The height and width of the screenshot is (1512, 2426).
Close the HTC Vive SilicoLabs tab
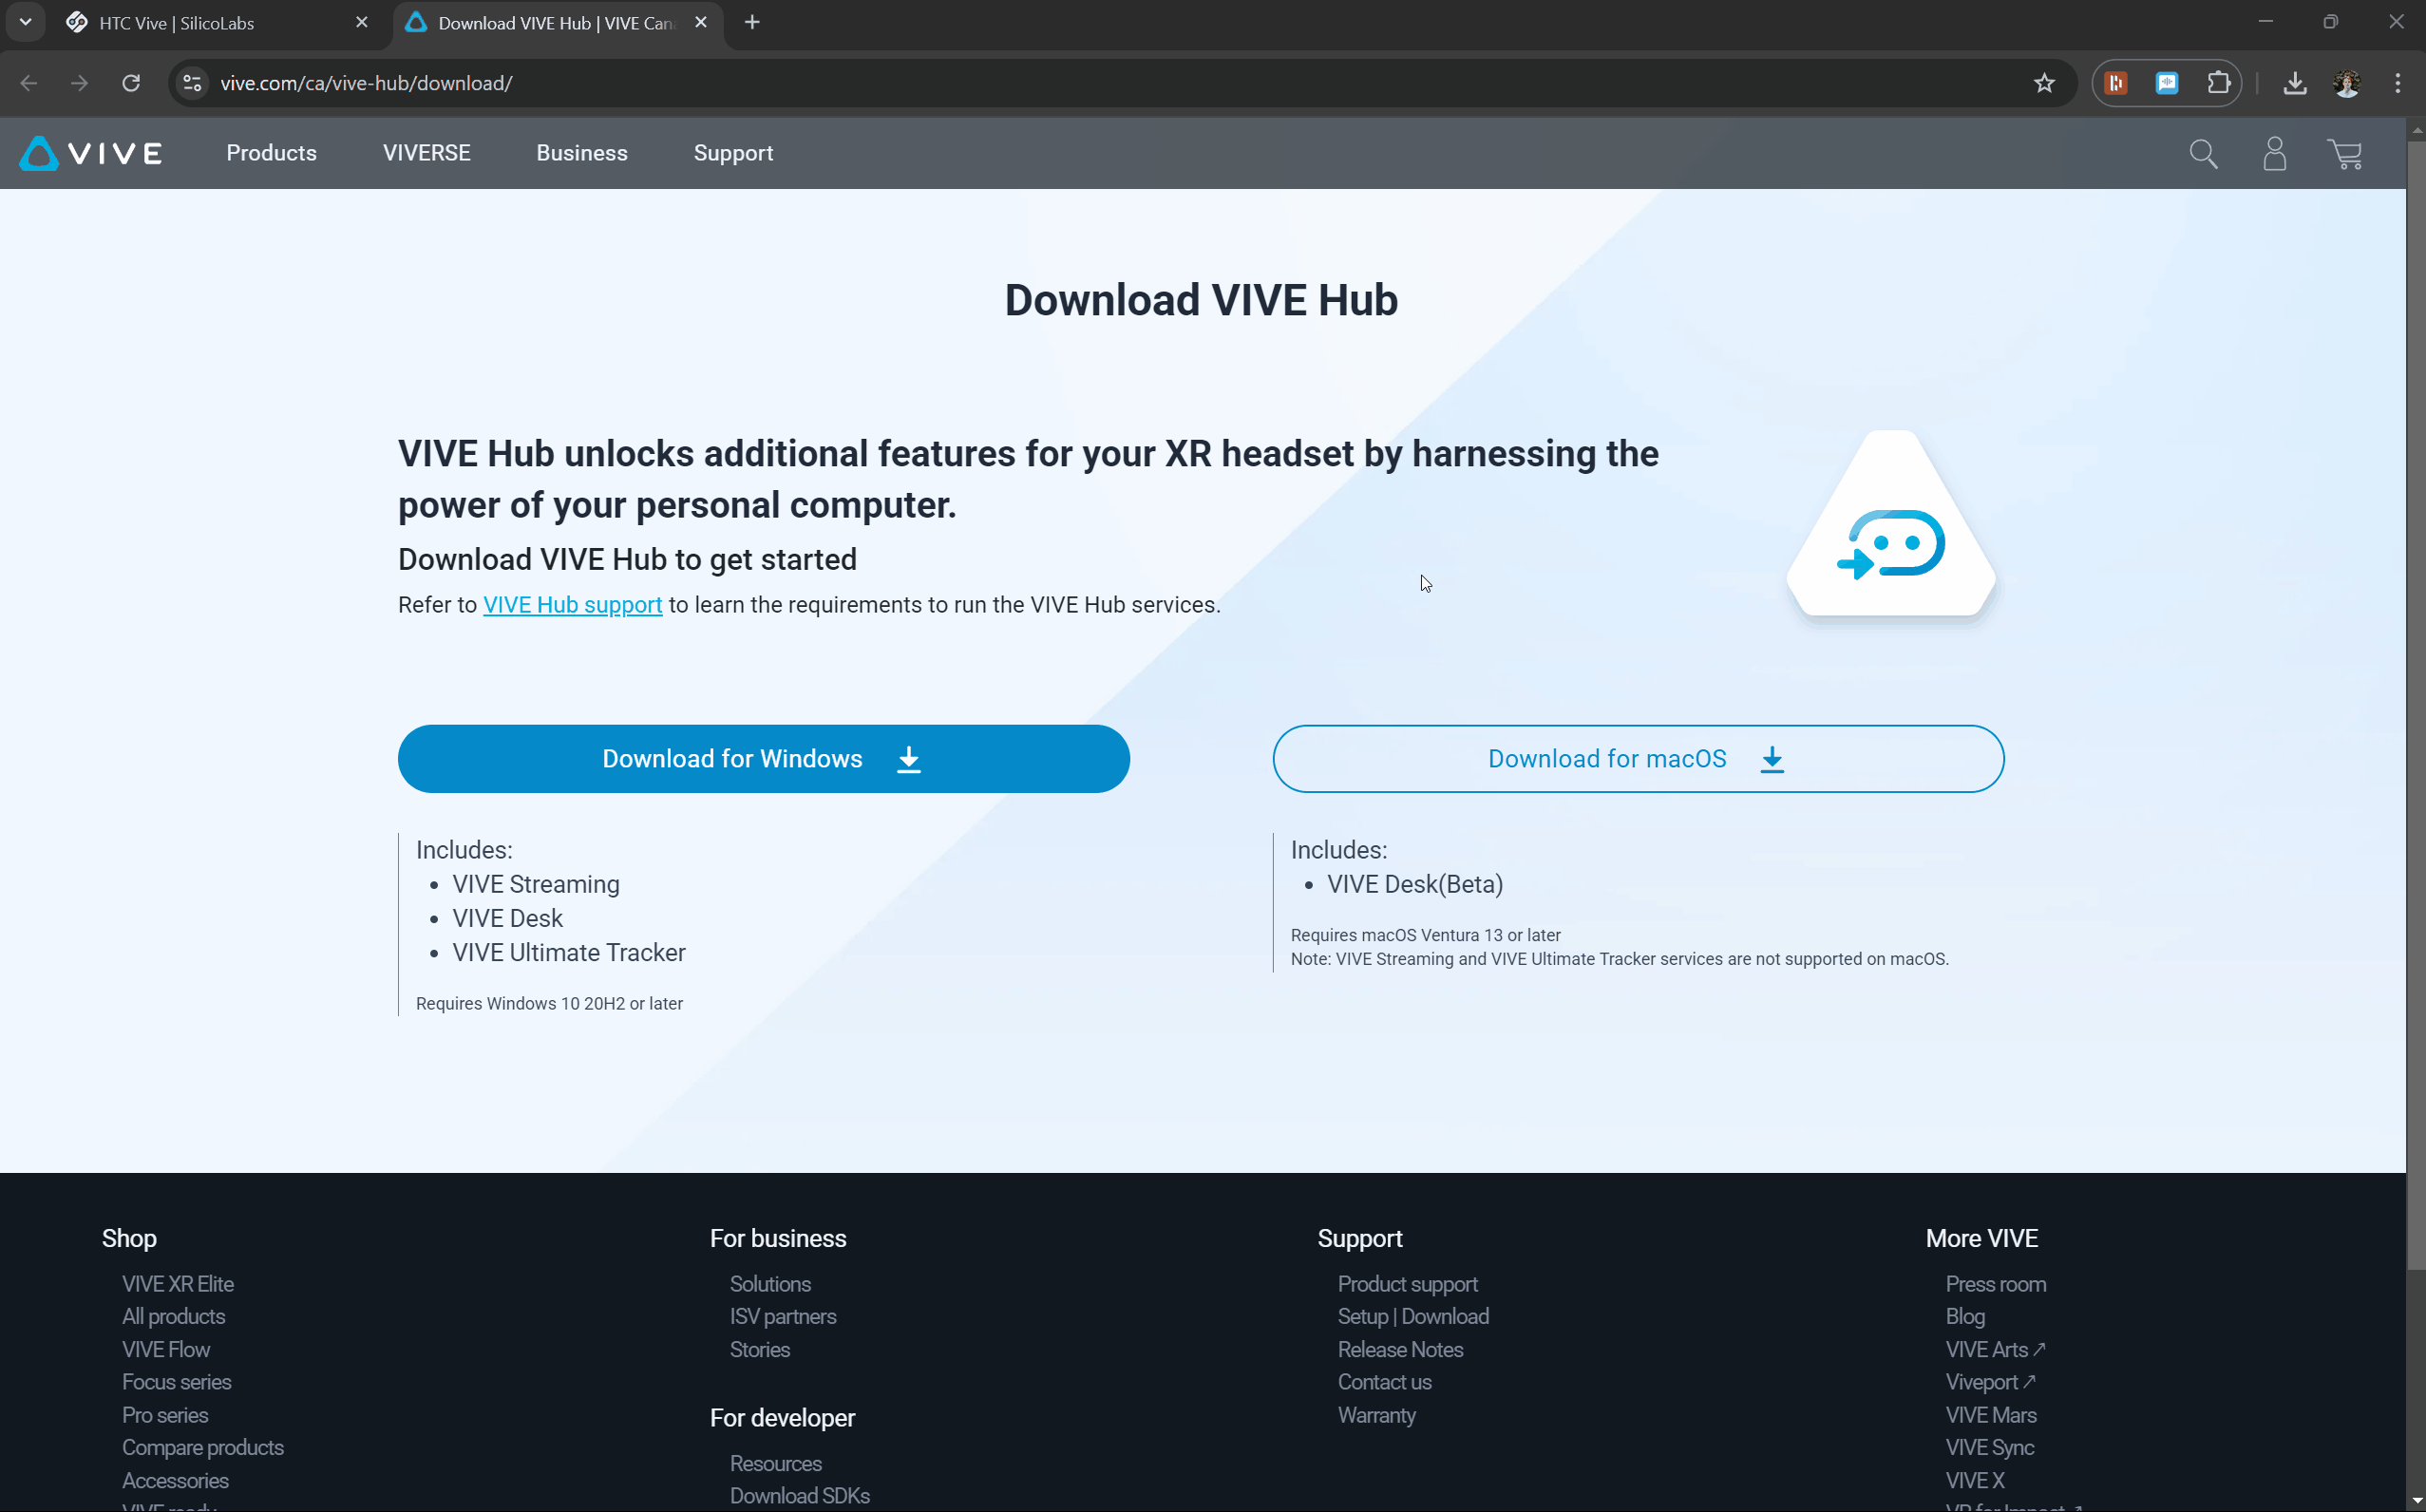[x=362, y=22]
